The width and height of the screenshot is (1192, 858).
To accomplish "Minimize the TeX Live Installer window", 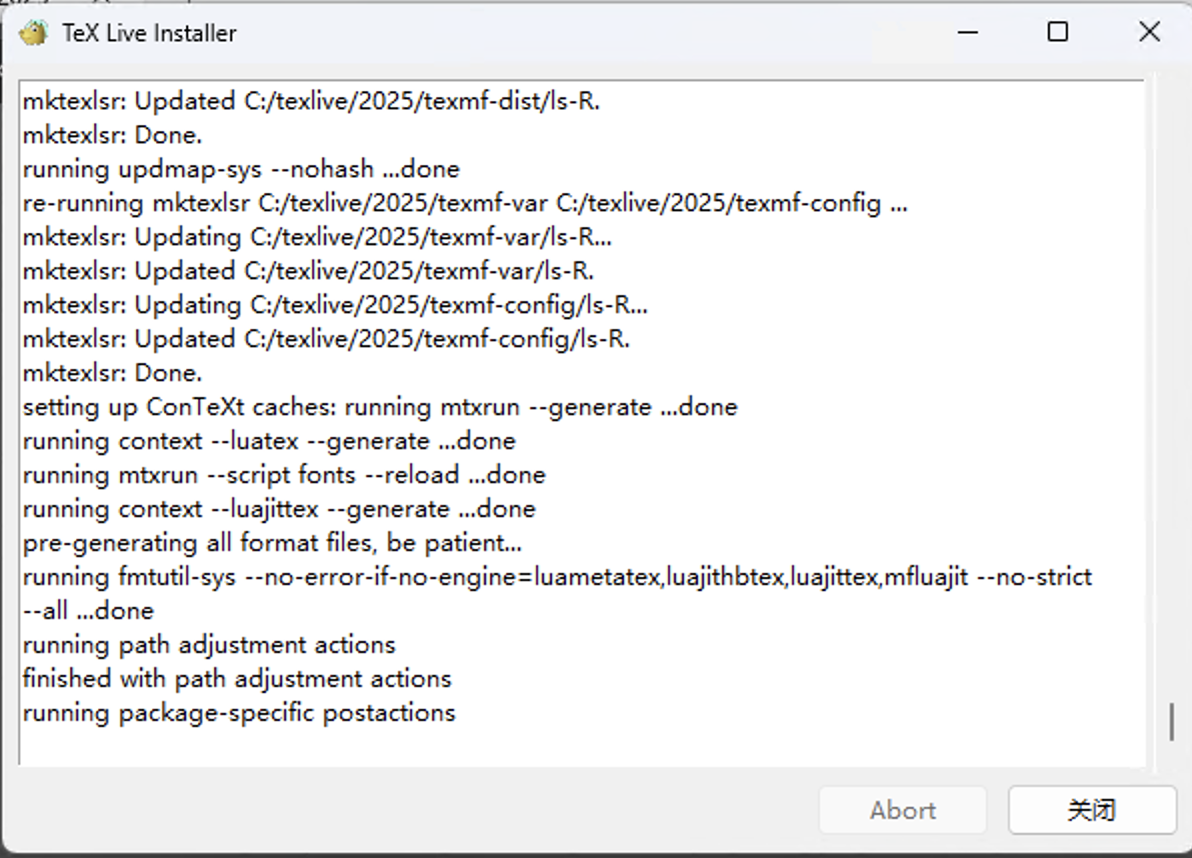I will pos(968,32).
